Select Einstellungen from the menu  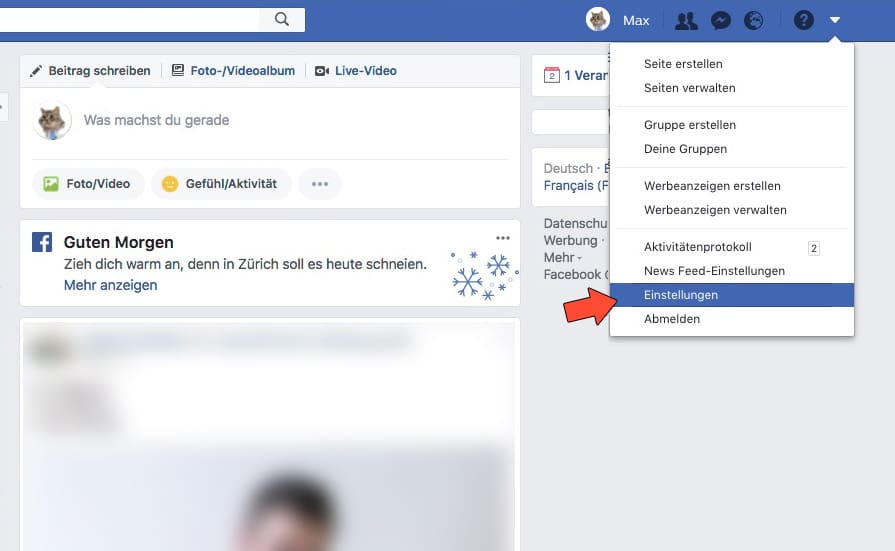coord(681,295)
